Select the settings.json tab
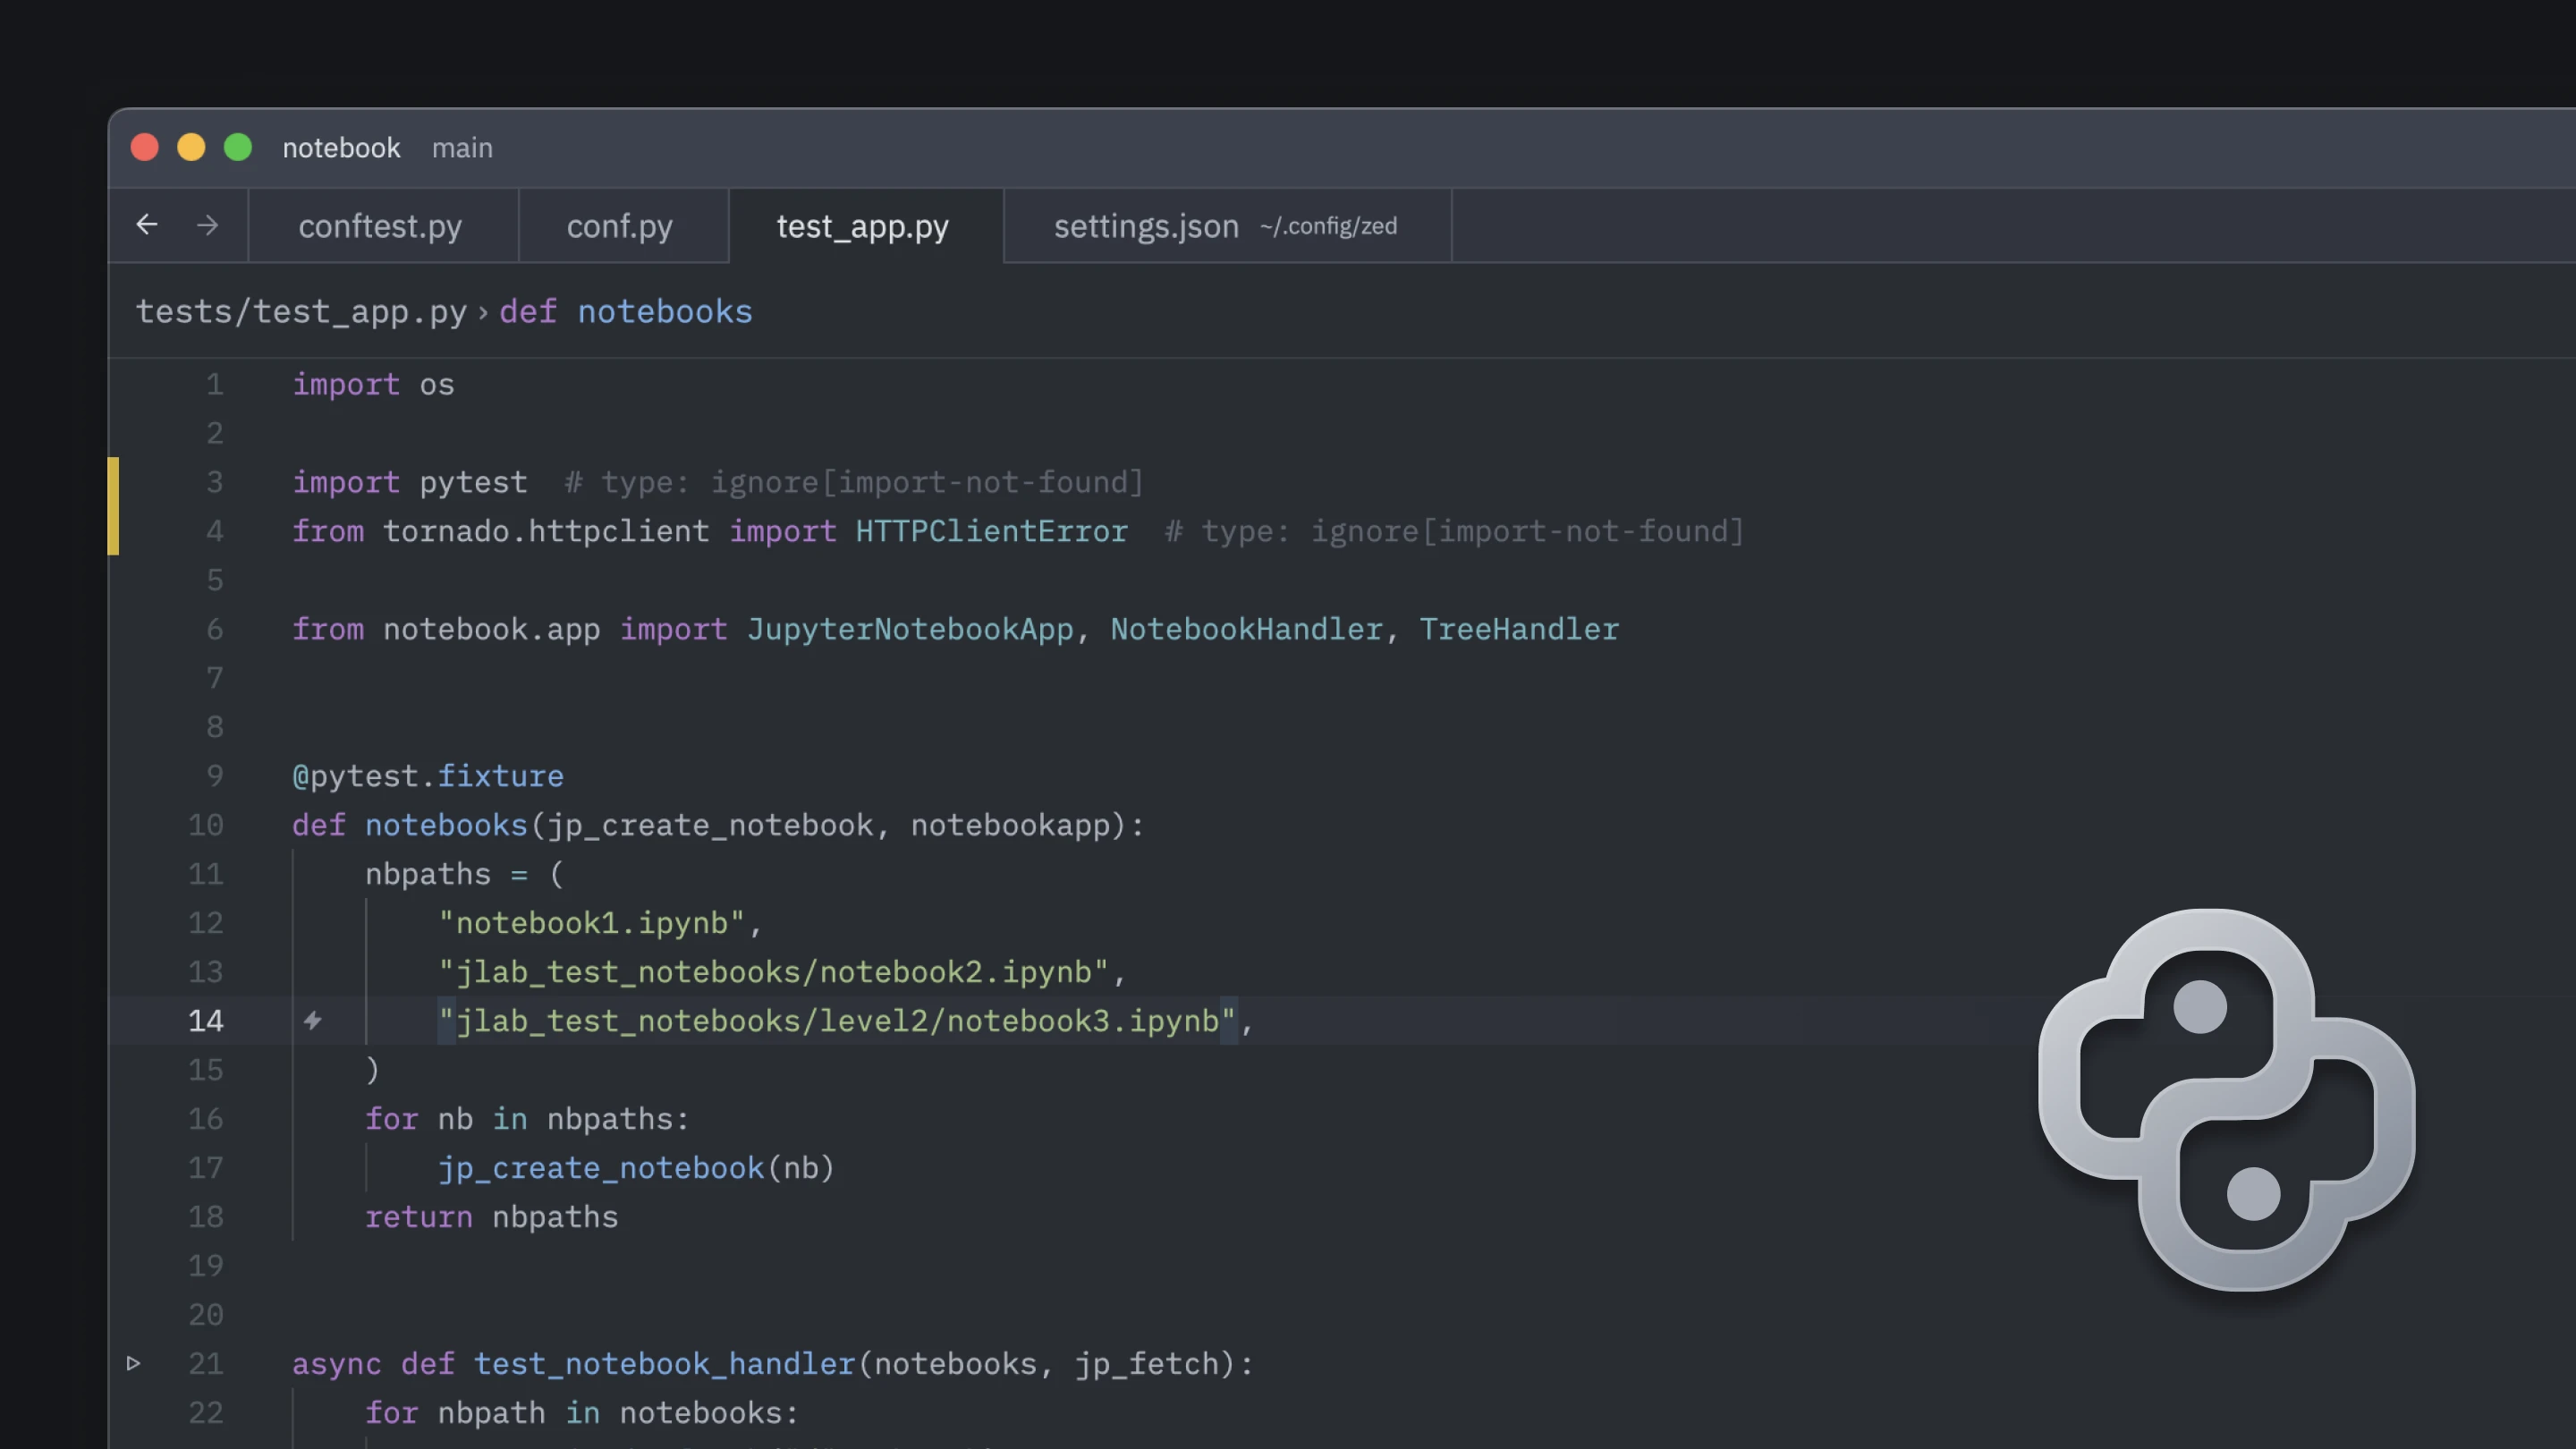The width and height of the screenshot is (2576, 1449). tap(1145, 226)
